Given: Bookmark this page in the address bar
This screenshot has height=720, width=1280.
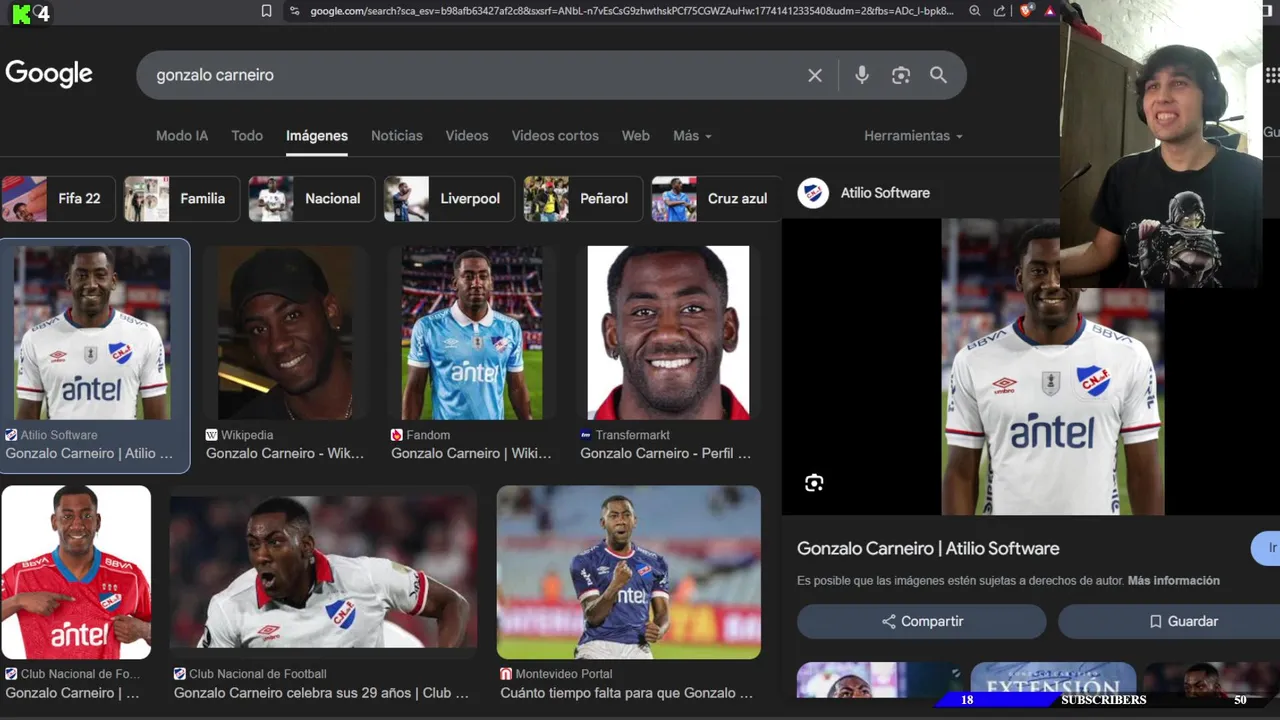Looking at the screenshot, I should 266,11.
